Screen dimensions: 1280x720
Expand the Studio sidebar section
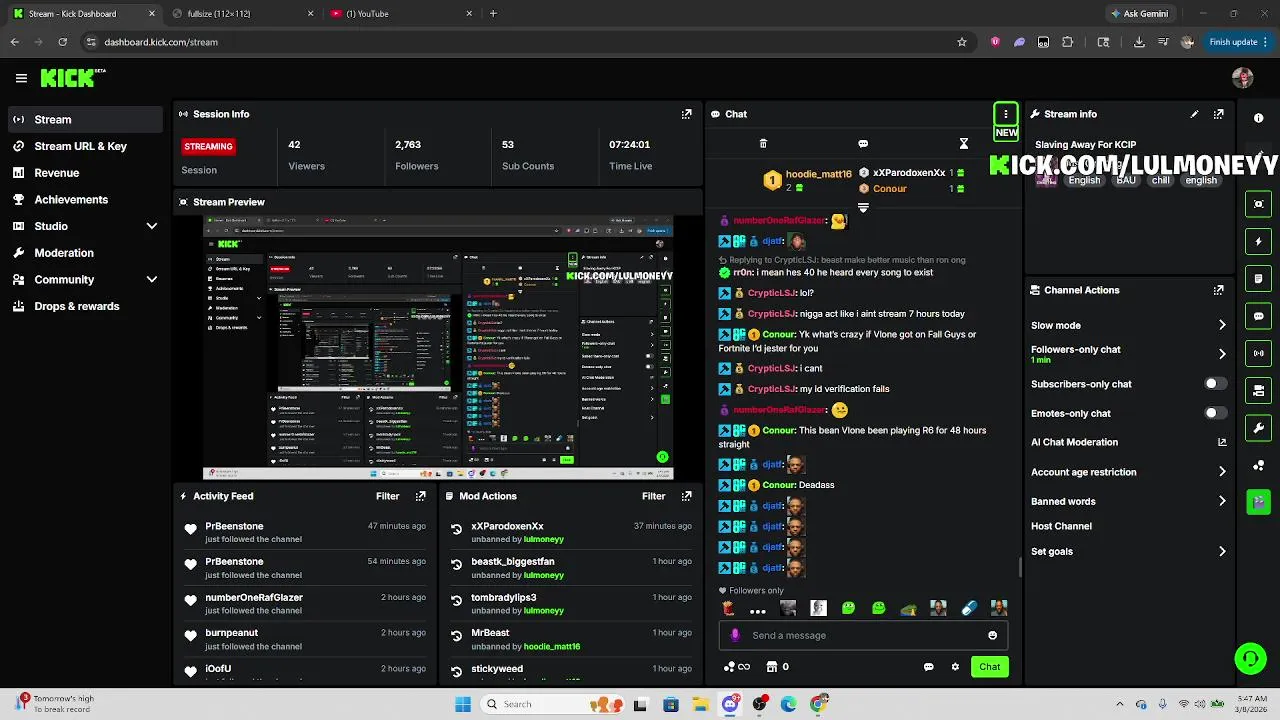pos(152,226)
